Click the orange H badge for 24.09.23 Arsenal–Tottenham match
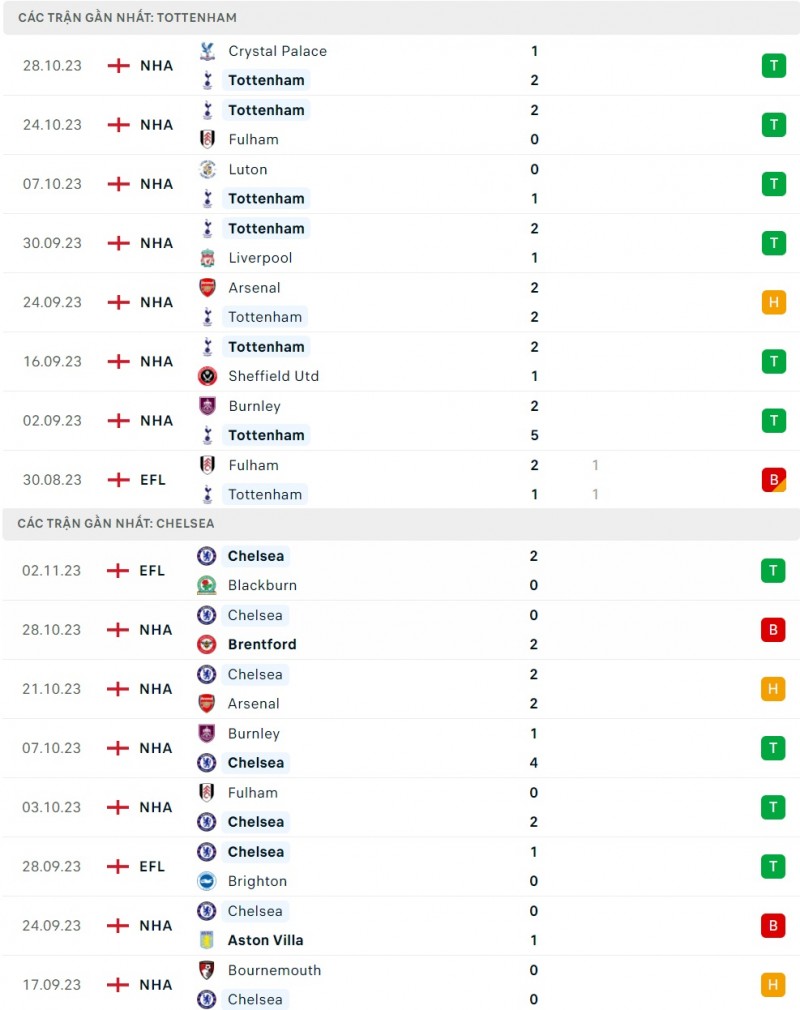Viewport: 800px width, 1010px height. (x=773, y=302)
